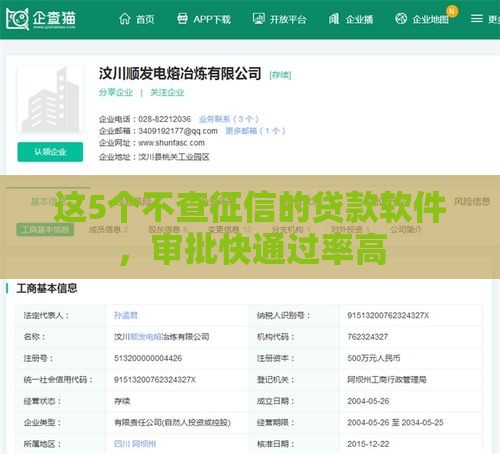Open 企业地图 in navigation bar

click(x=430, y=19)
